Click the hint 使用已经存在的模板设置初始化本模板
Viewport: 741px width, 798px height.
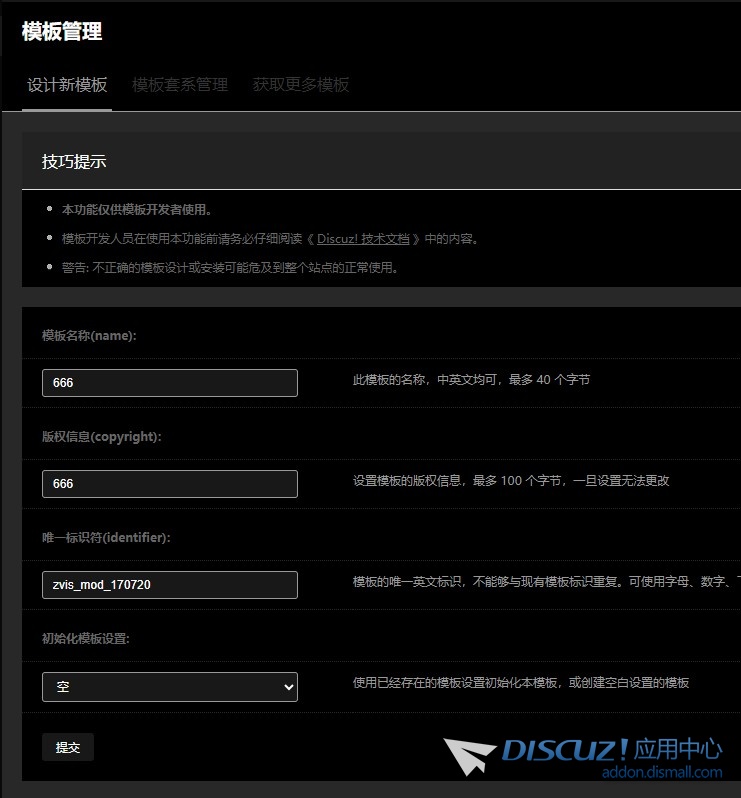point(521,682)
